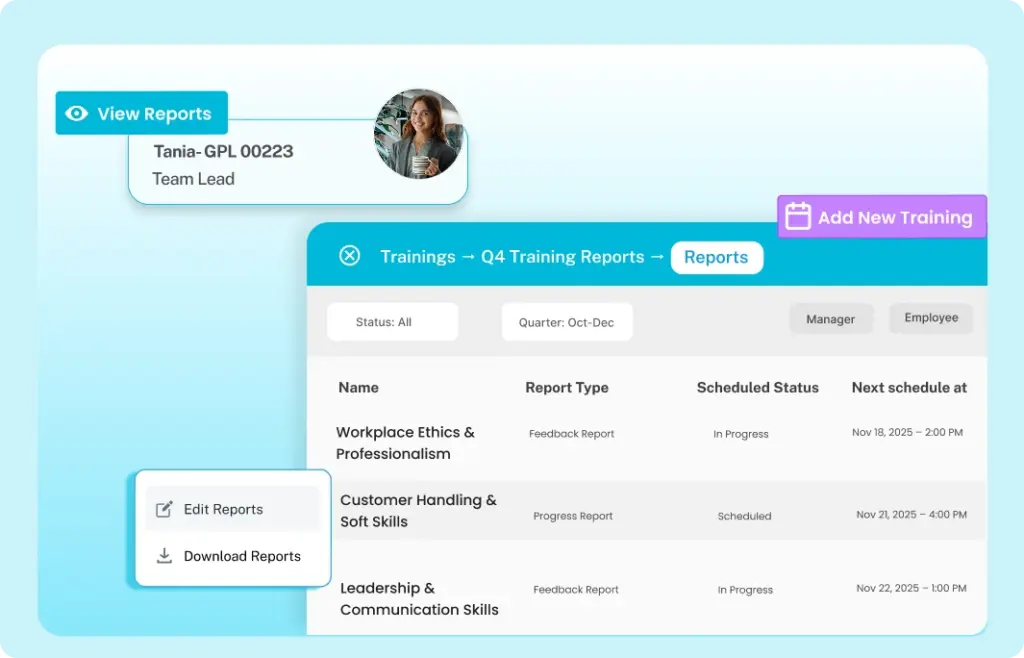Switch to the Employee view
1024x658 pixels.
click(x=931, y=318)
